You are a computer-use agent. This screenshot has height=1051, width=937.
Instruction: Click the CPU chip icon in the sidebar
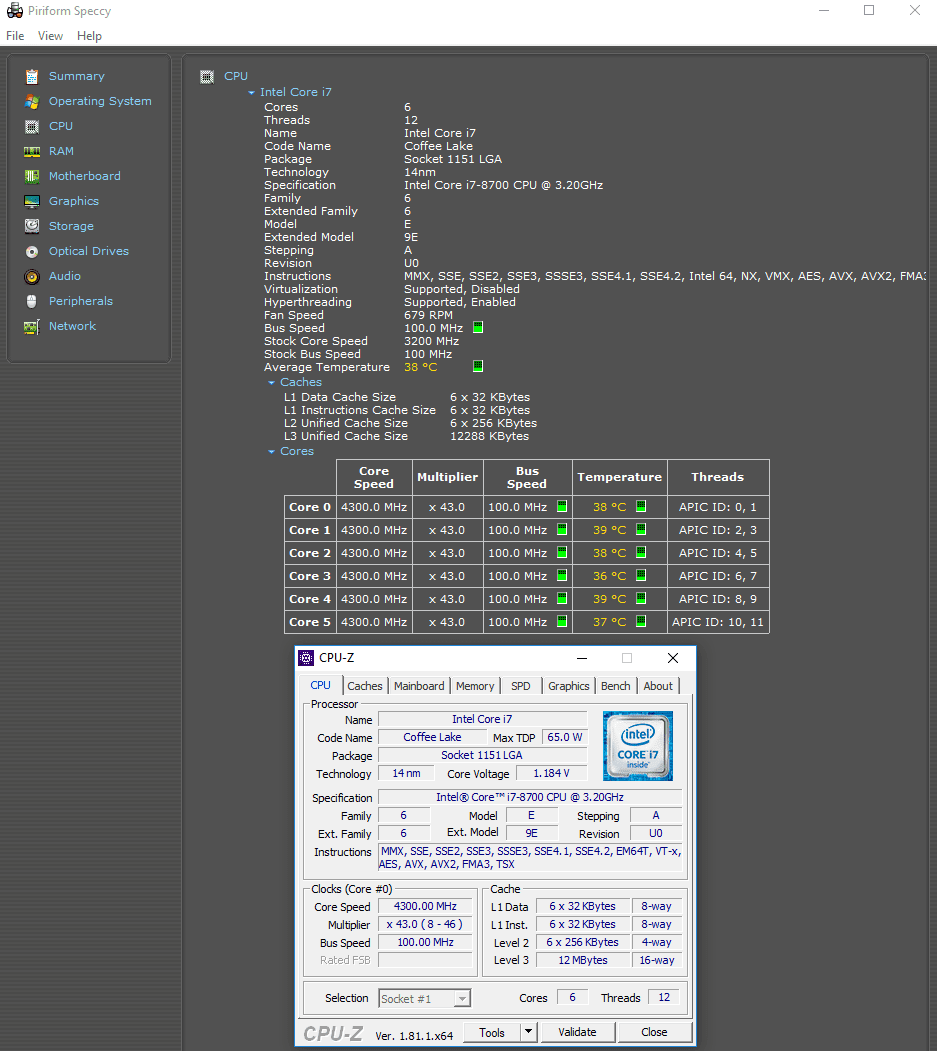tap(32, 126)
